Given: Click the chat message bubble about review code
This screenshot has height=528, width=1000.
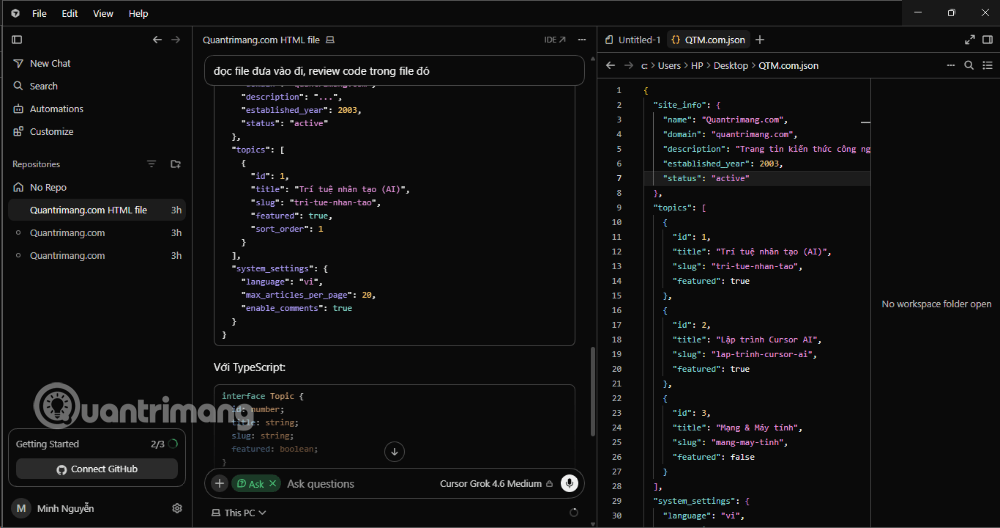Looking at the screenshot, I should coord(394,71).
